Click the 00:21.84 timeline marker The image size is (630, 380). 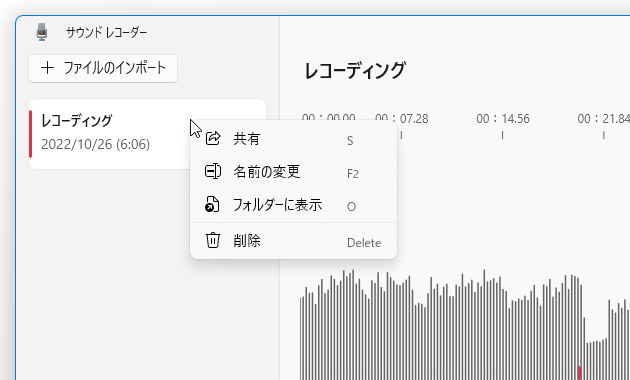point(603,119)
